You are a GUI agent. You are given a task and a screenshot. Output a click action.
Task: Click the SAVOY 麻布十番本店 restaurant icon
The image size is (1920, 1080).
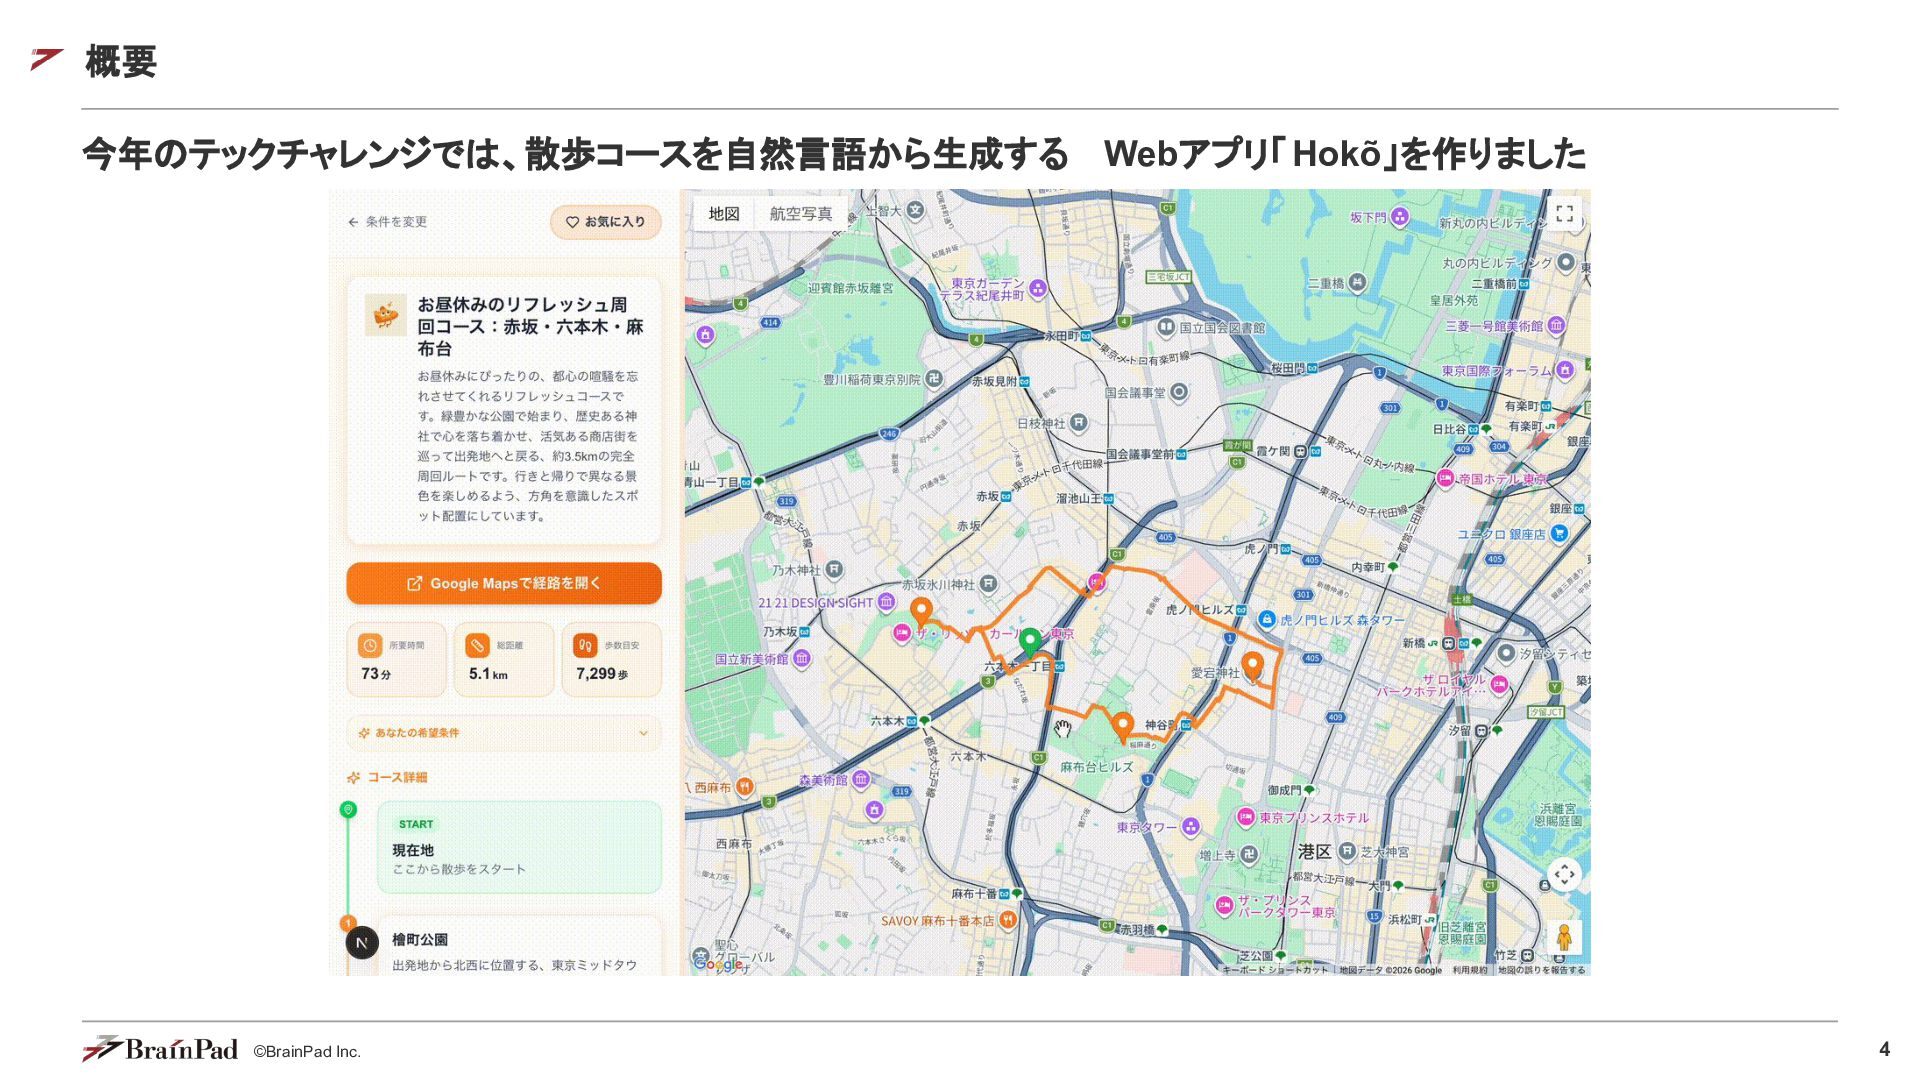coord(1008,920)
